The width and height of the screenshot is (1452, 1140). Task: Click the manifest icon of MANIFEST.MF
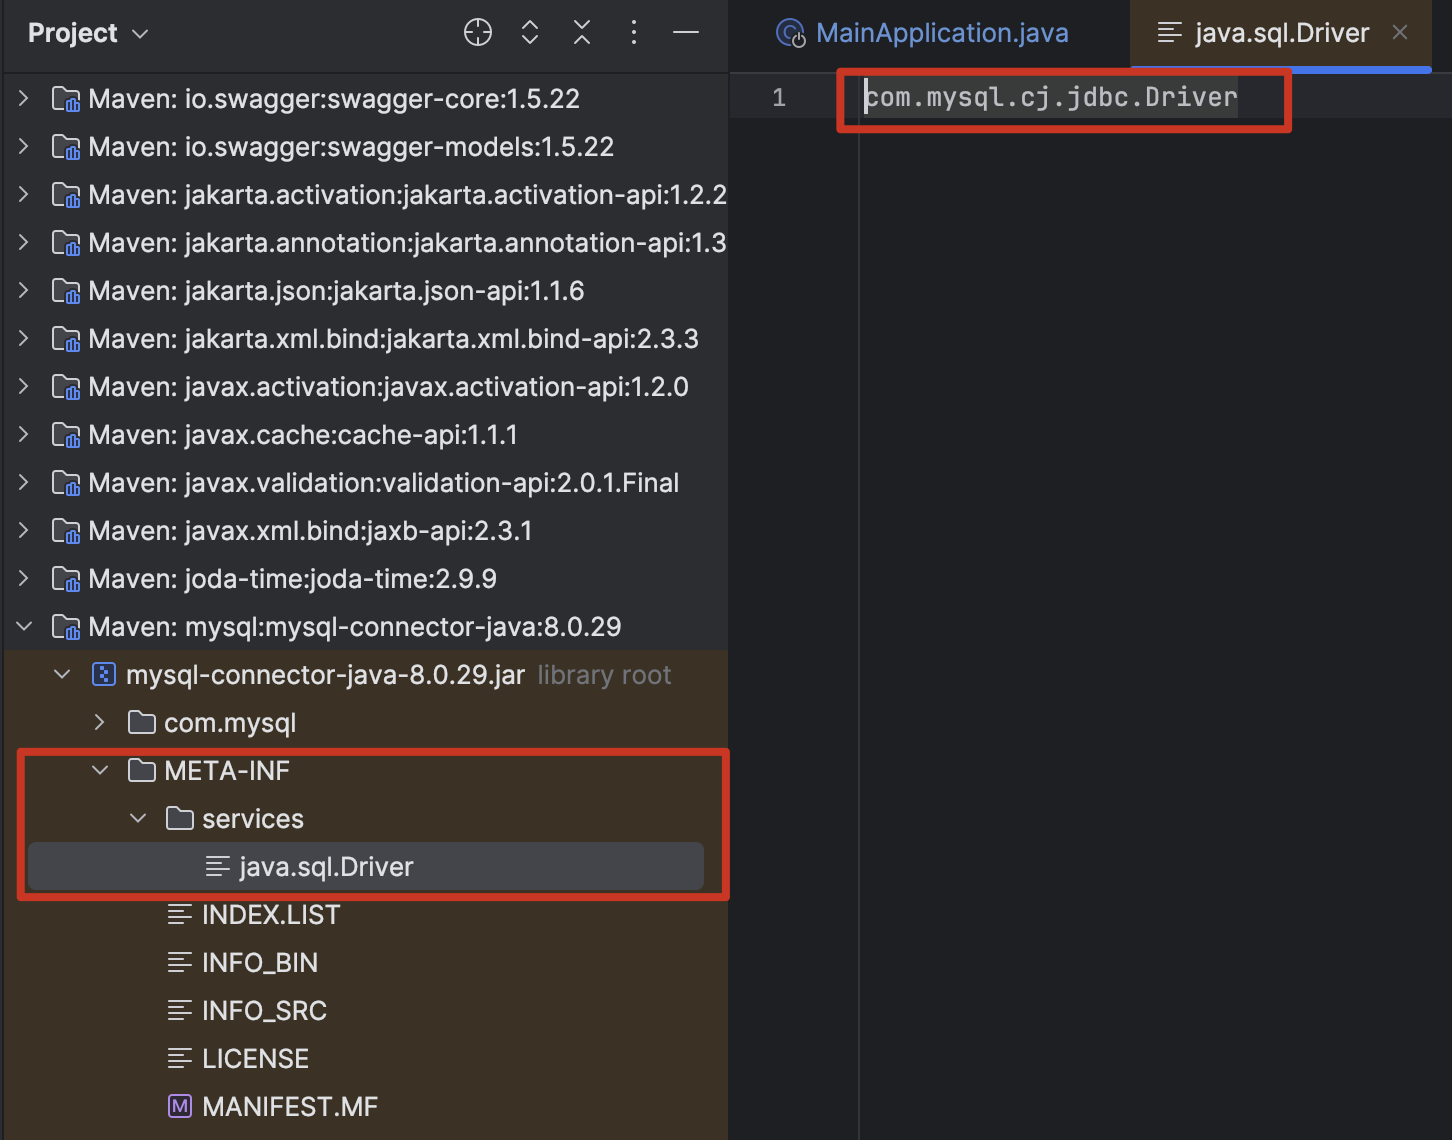[x=180, y=1106]
